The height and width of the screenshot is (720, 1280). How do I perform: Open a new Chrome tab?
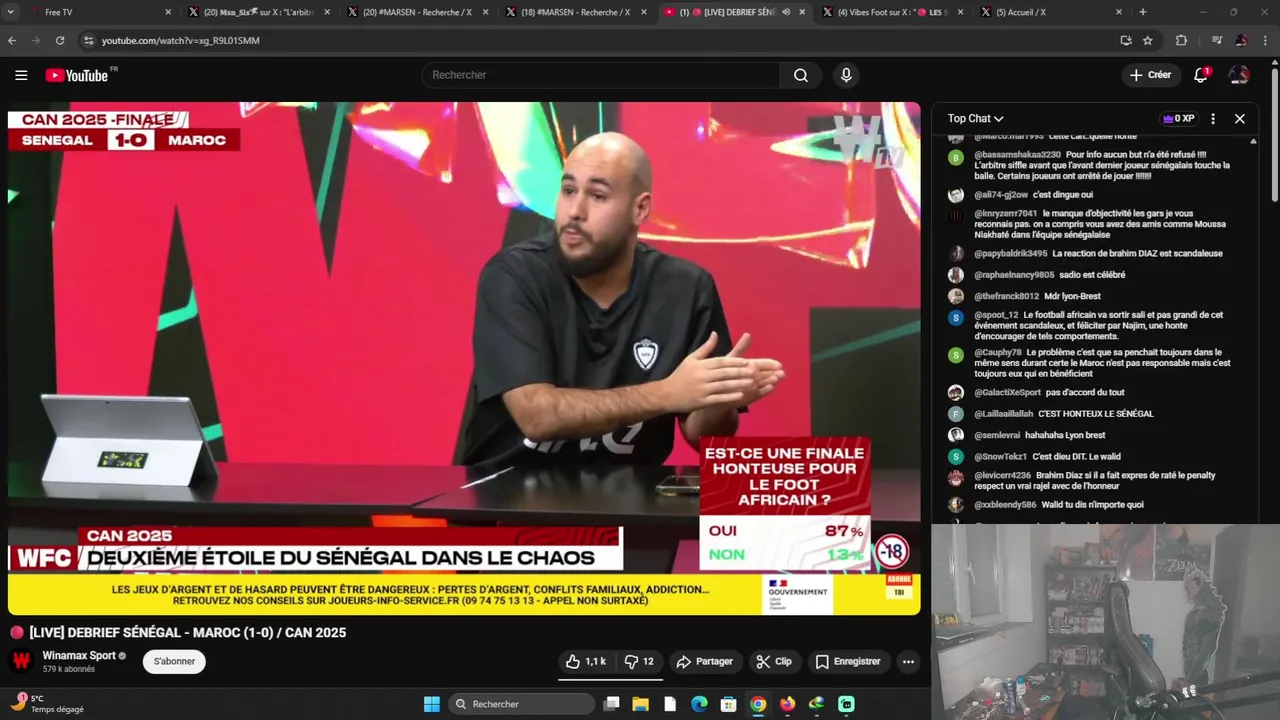click(1143, 12)
